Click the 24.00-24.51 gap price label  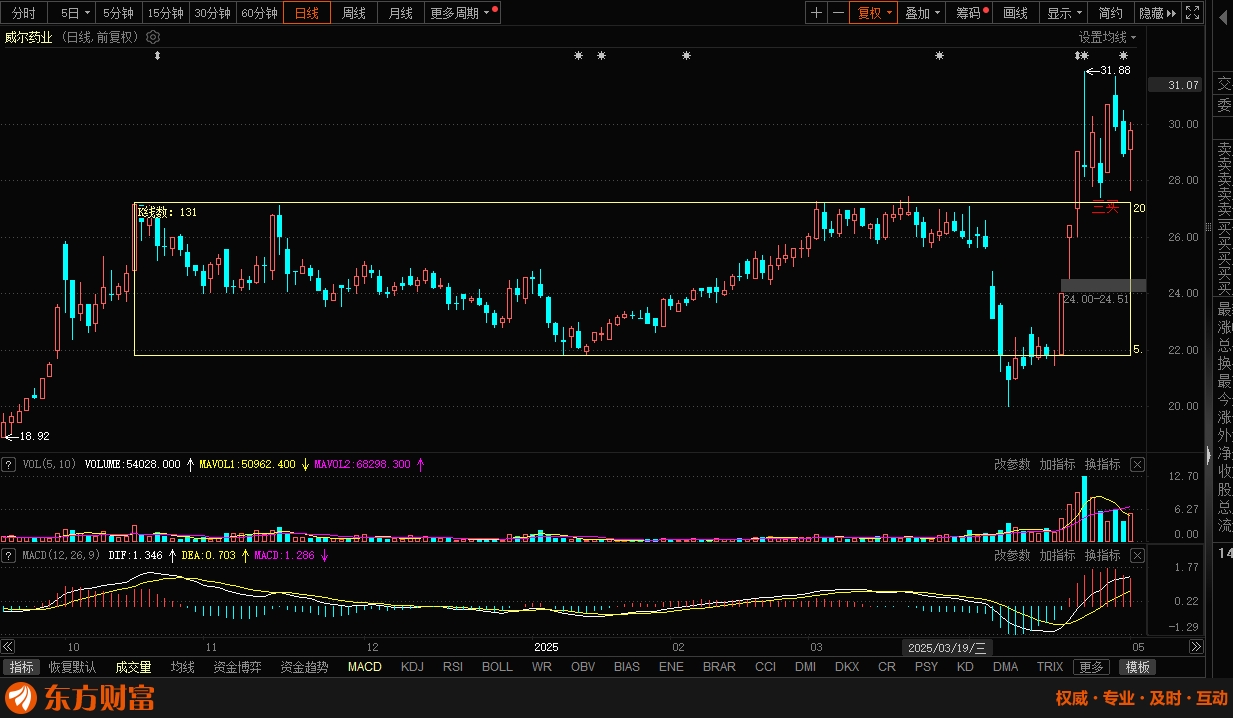pyautogui.click(x=1095, y=299)
